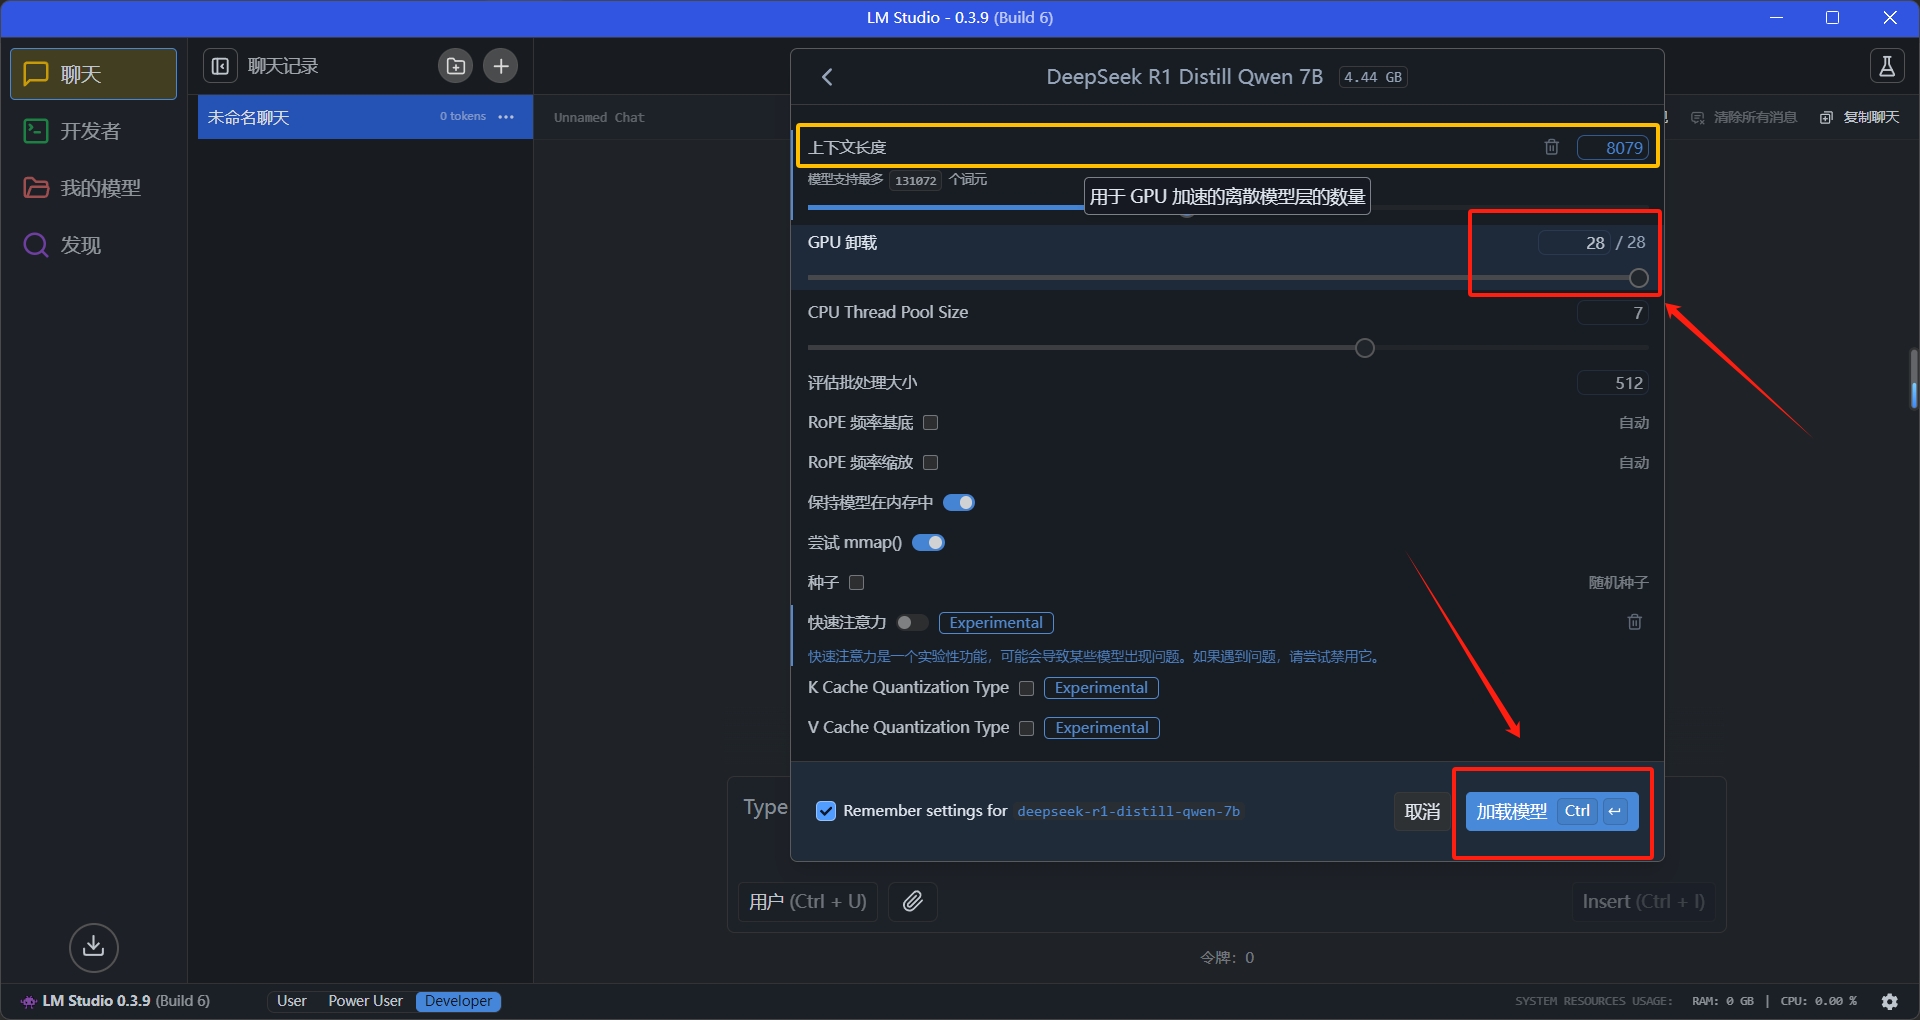1920x1020 pixels.
Task: Switch to User mode
Action: tap(292, 1000)
